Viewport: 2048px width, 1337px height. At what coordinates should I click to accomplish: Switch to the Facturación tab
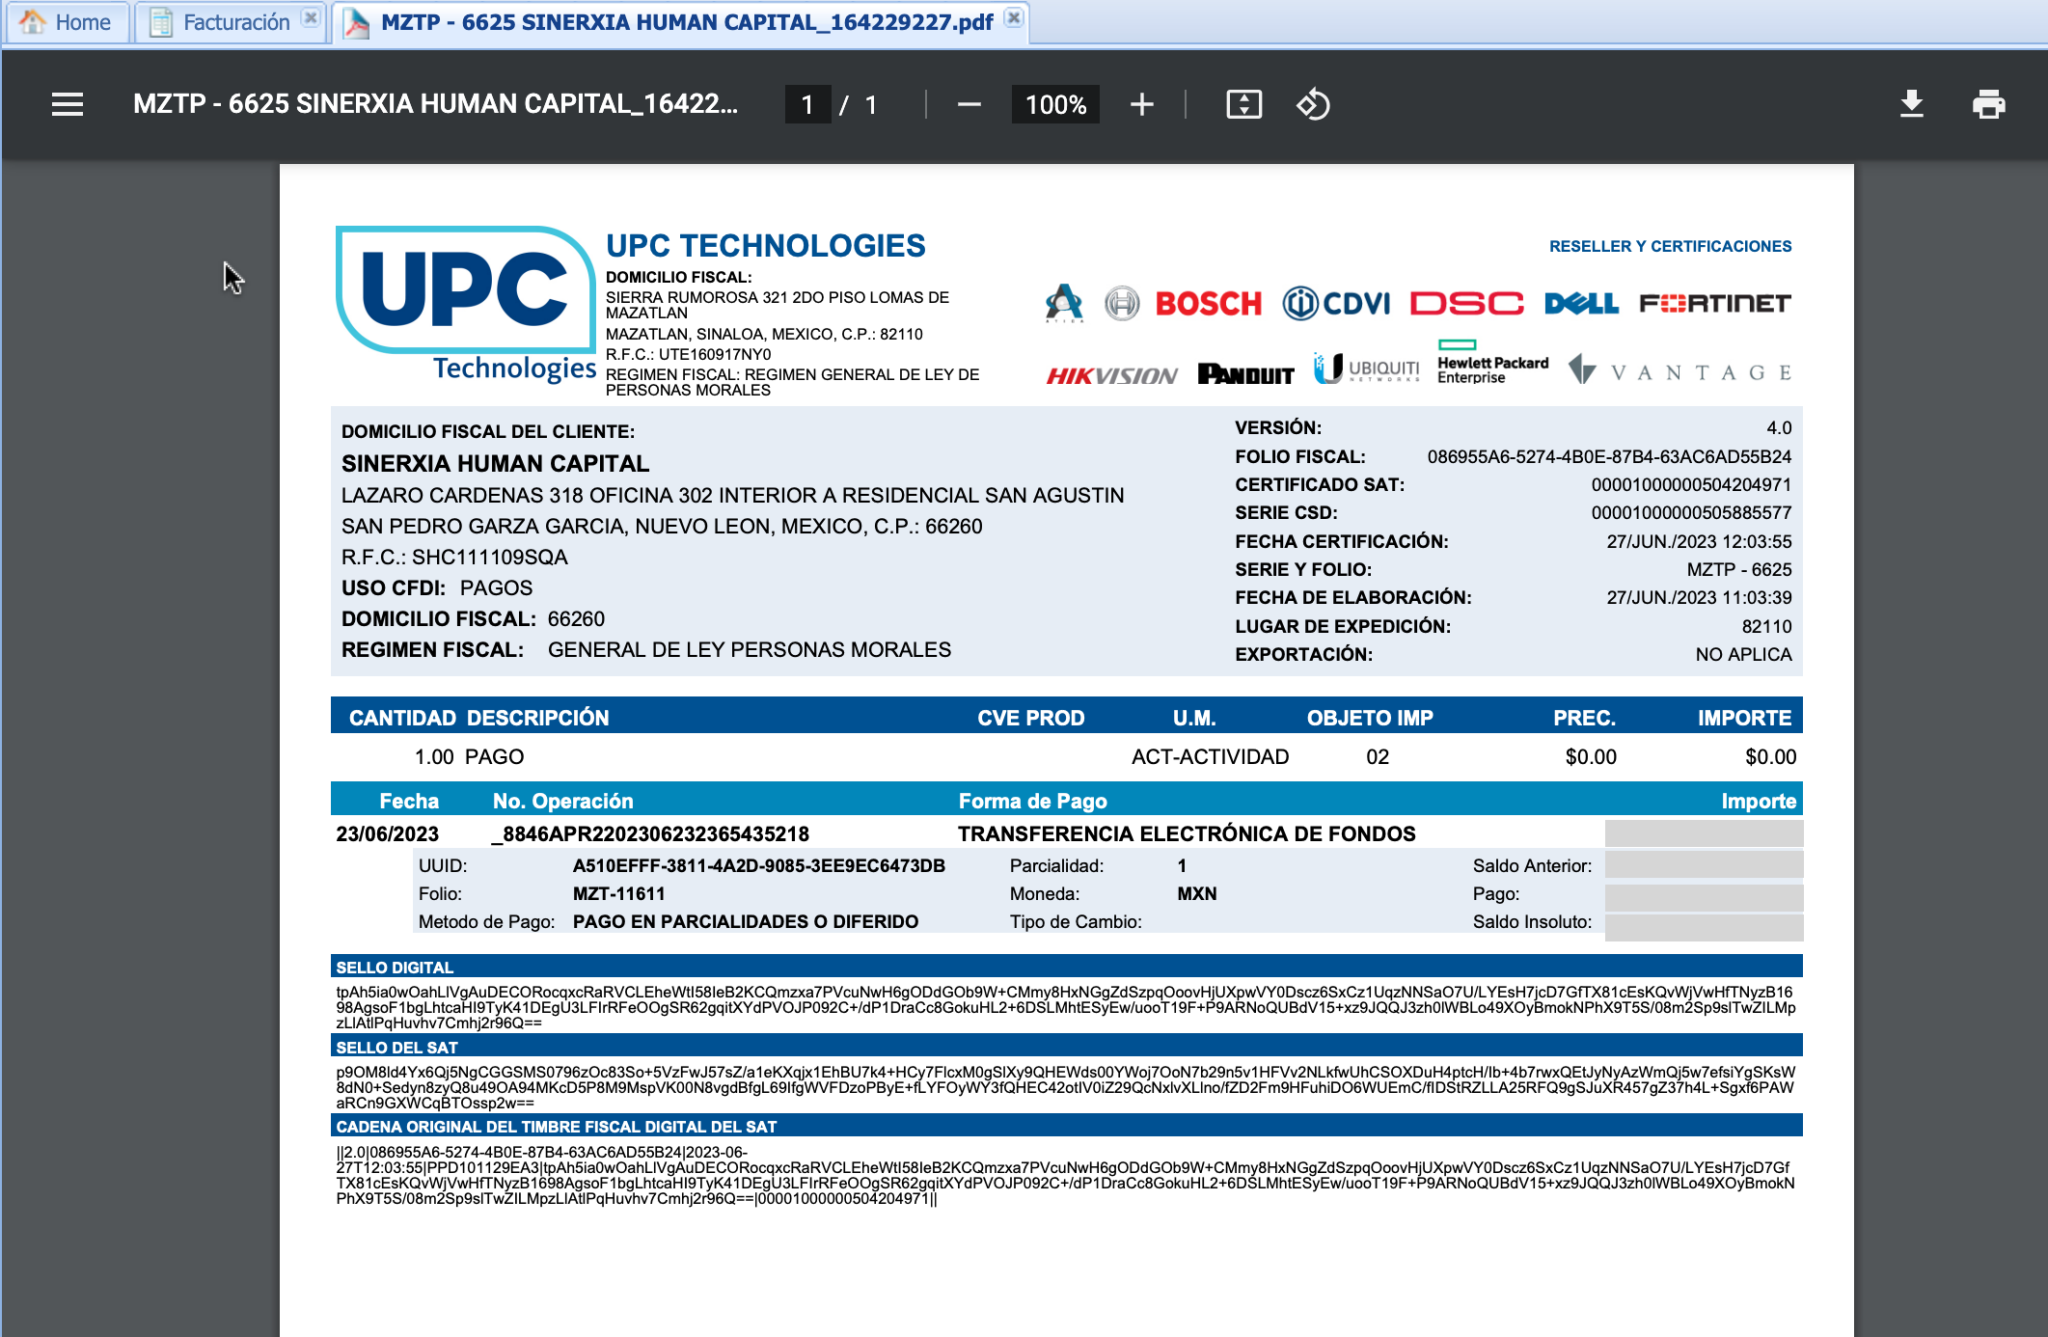click(x=236, y=22)
